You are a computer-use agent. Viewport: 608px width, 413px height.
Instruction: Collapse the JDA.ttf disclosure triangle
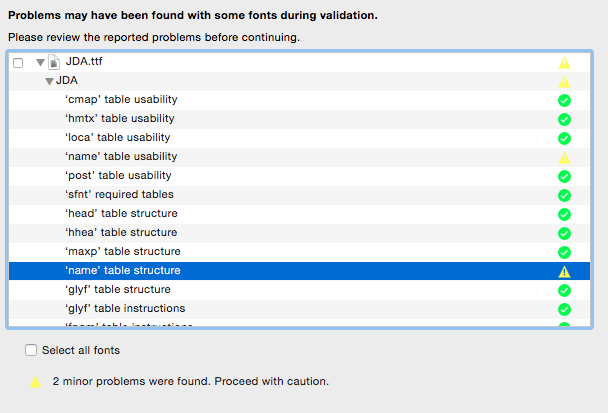(40, 62)
